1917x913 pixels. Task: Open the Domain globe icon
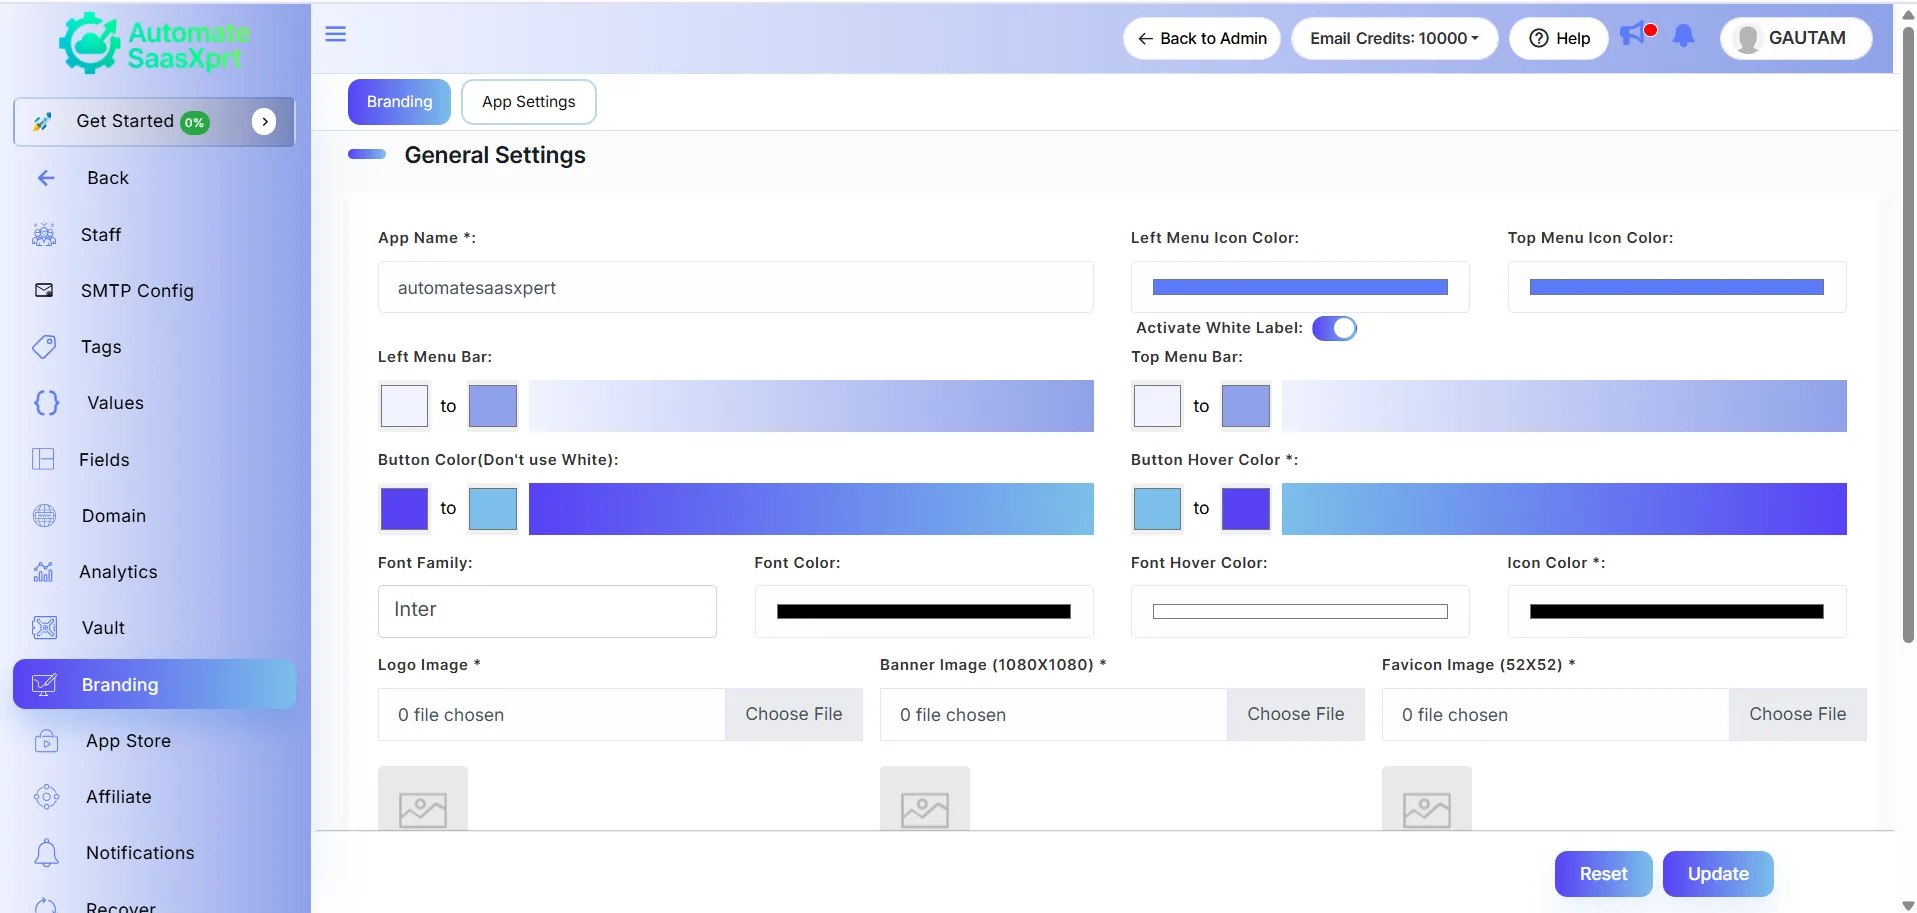tap(45, 516)
